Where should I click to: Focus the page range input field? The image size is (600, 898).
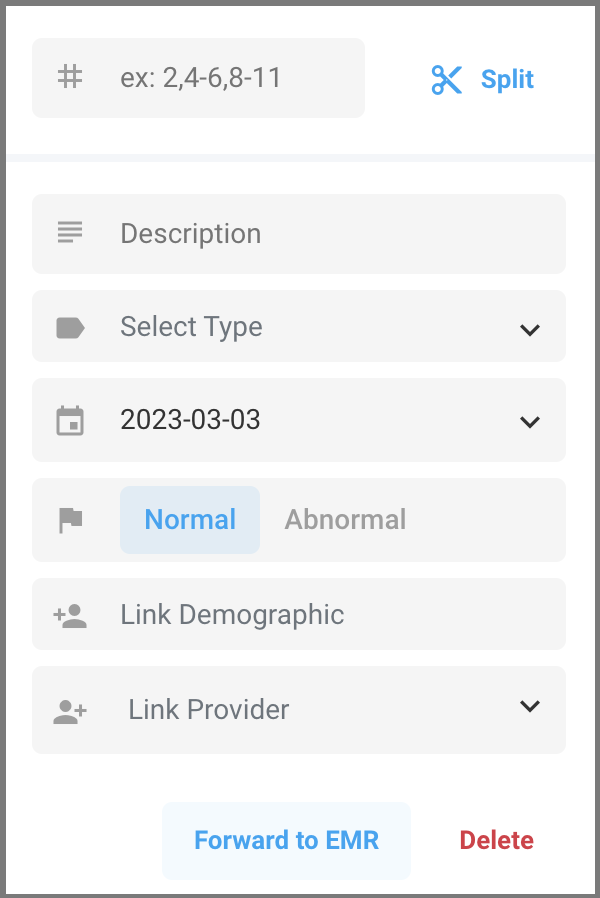coord(230,78)
